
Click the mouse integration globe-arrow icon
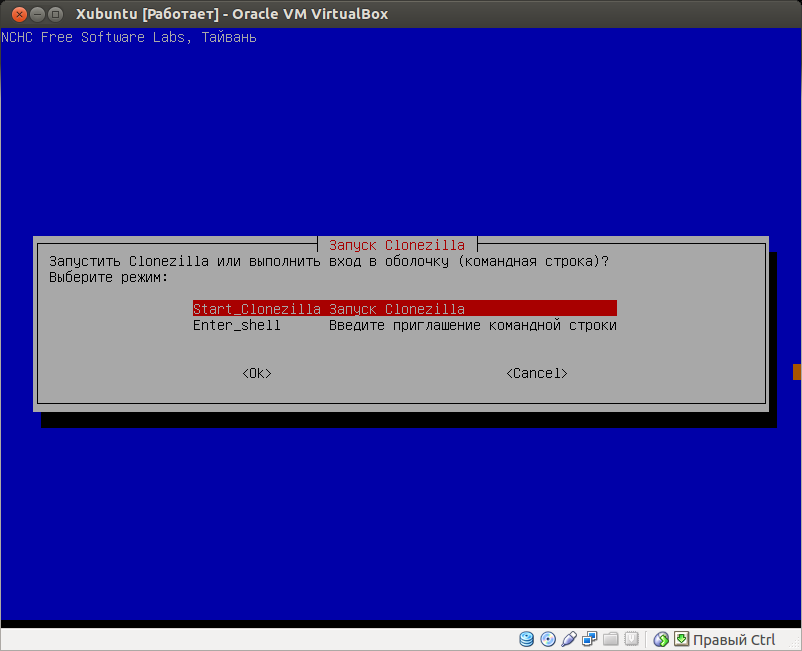[661, 639]
